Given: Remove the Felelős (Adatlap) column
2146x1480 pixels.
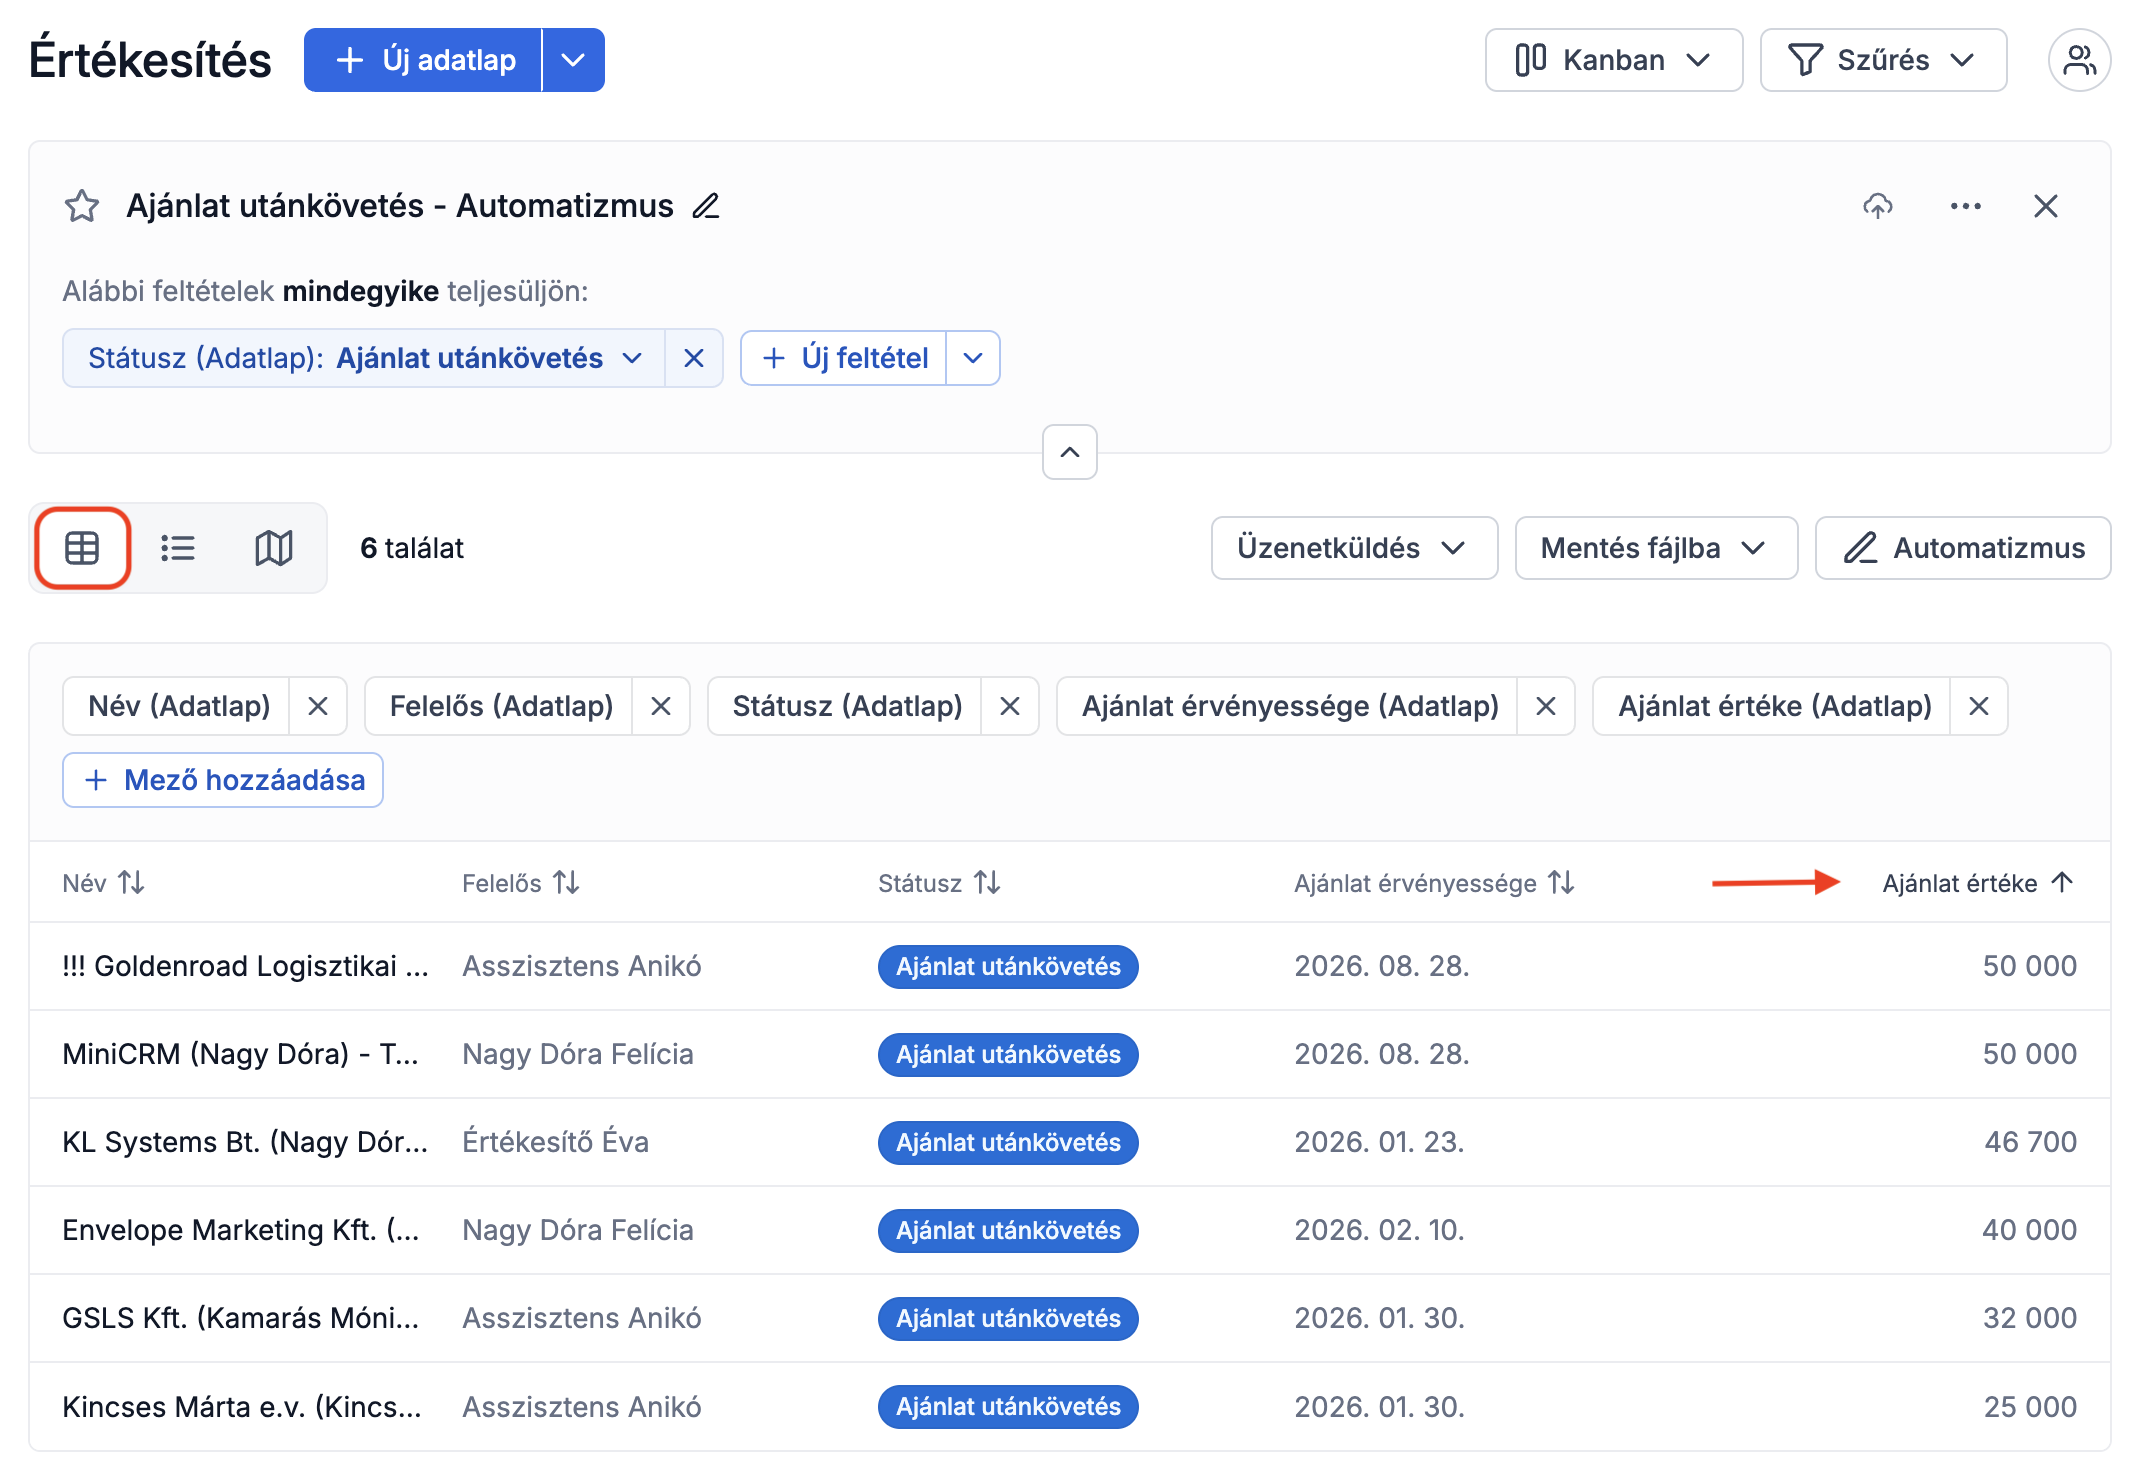Looking at the screenshot, I should click(x=661, y=706).
